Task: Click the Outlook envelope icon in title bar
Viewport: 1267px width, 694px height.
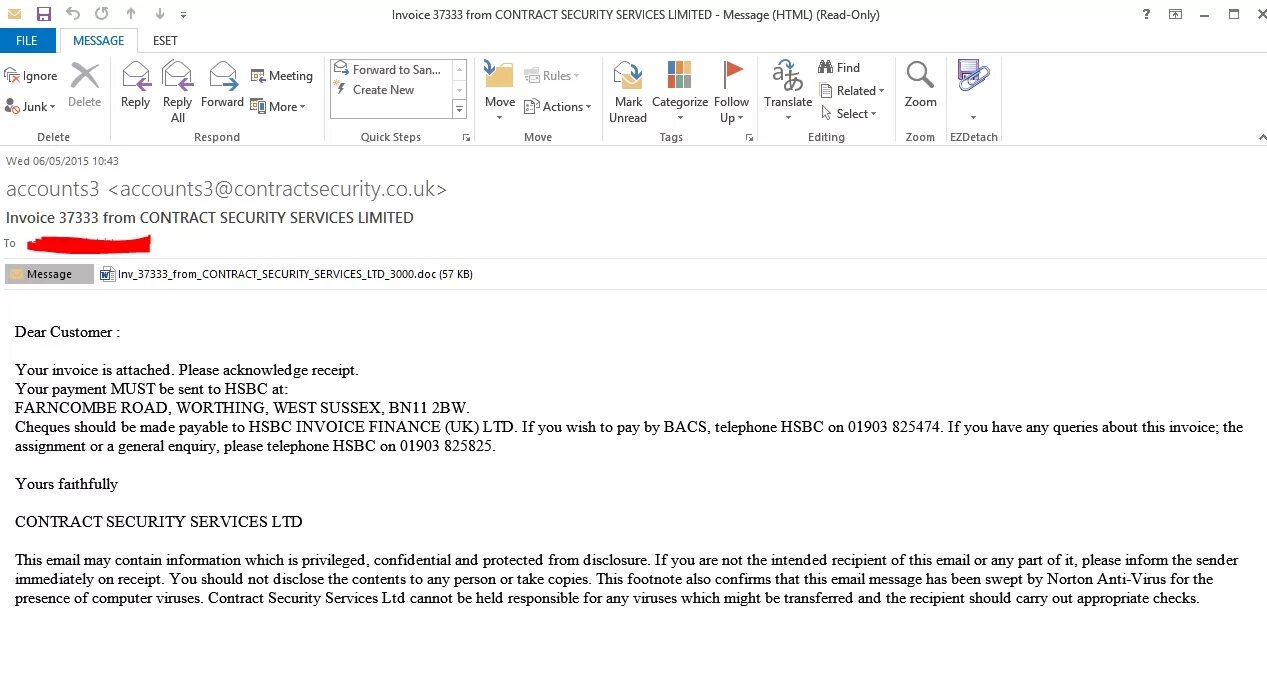Action: pos(14,14)
